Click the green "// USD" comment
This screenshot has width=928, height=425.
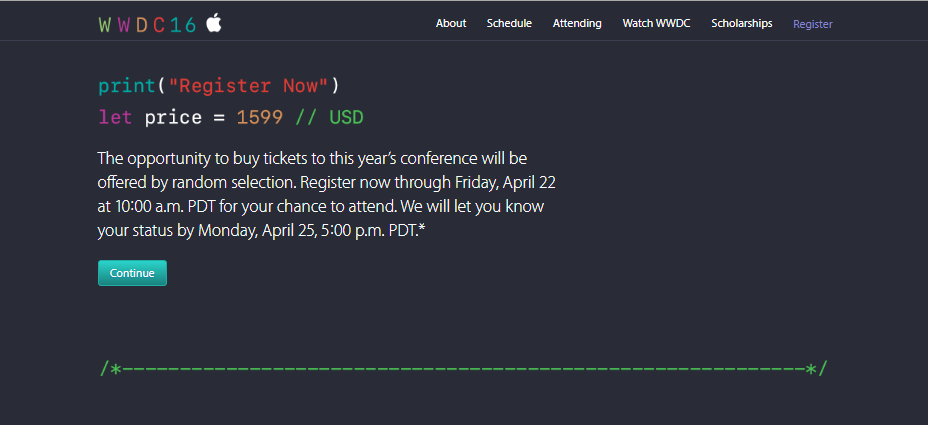pyautogui.click(x=329, y=118)
